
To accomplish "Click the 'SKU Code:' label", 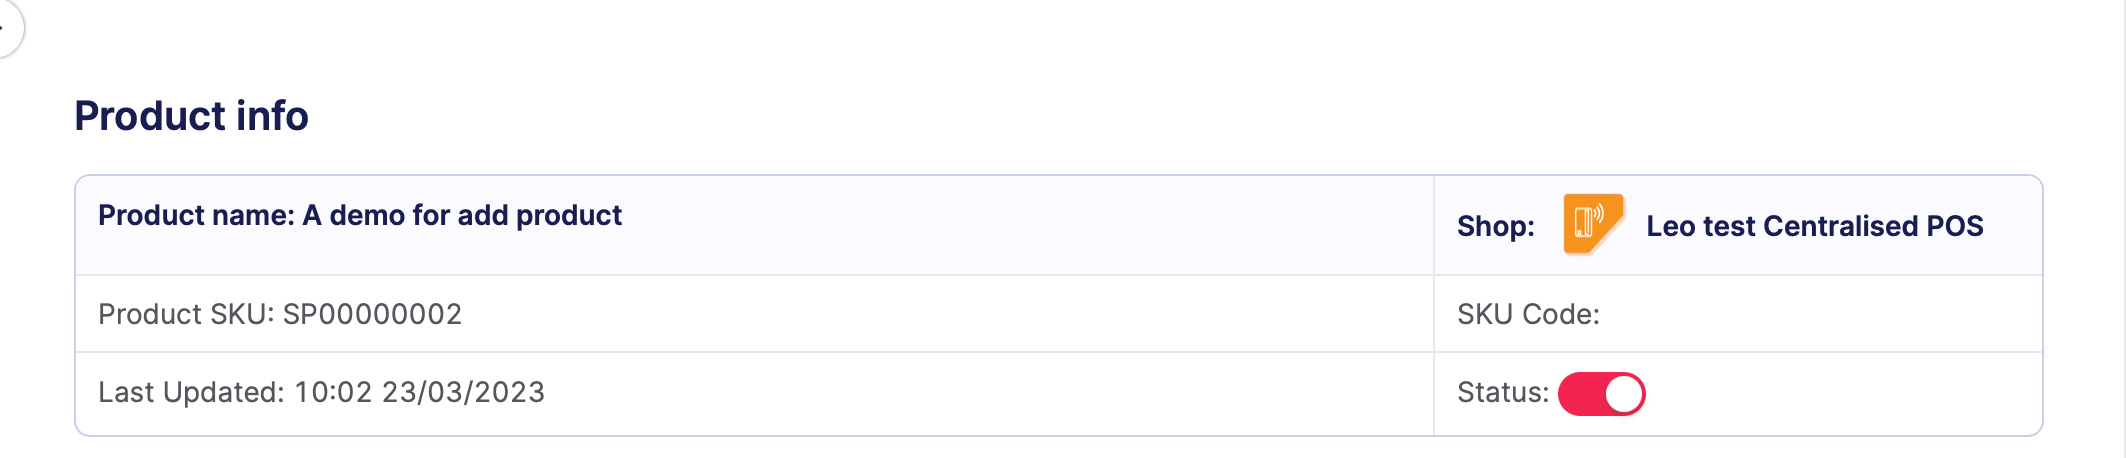I will pyautogui.click(x=1528, y=314).
